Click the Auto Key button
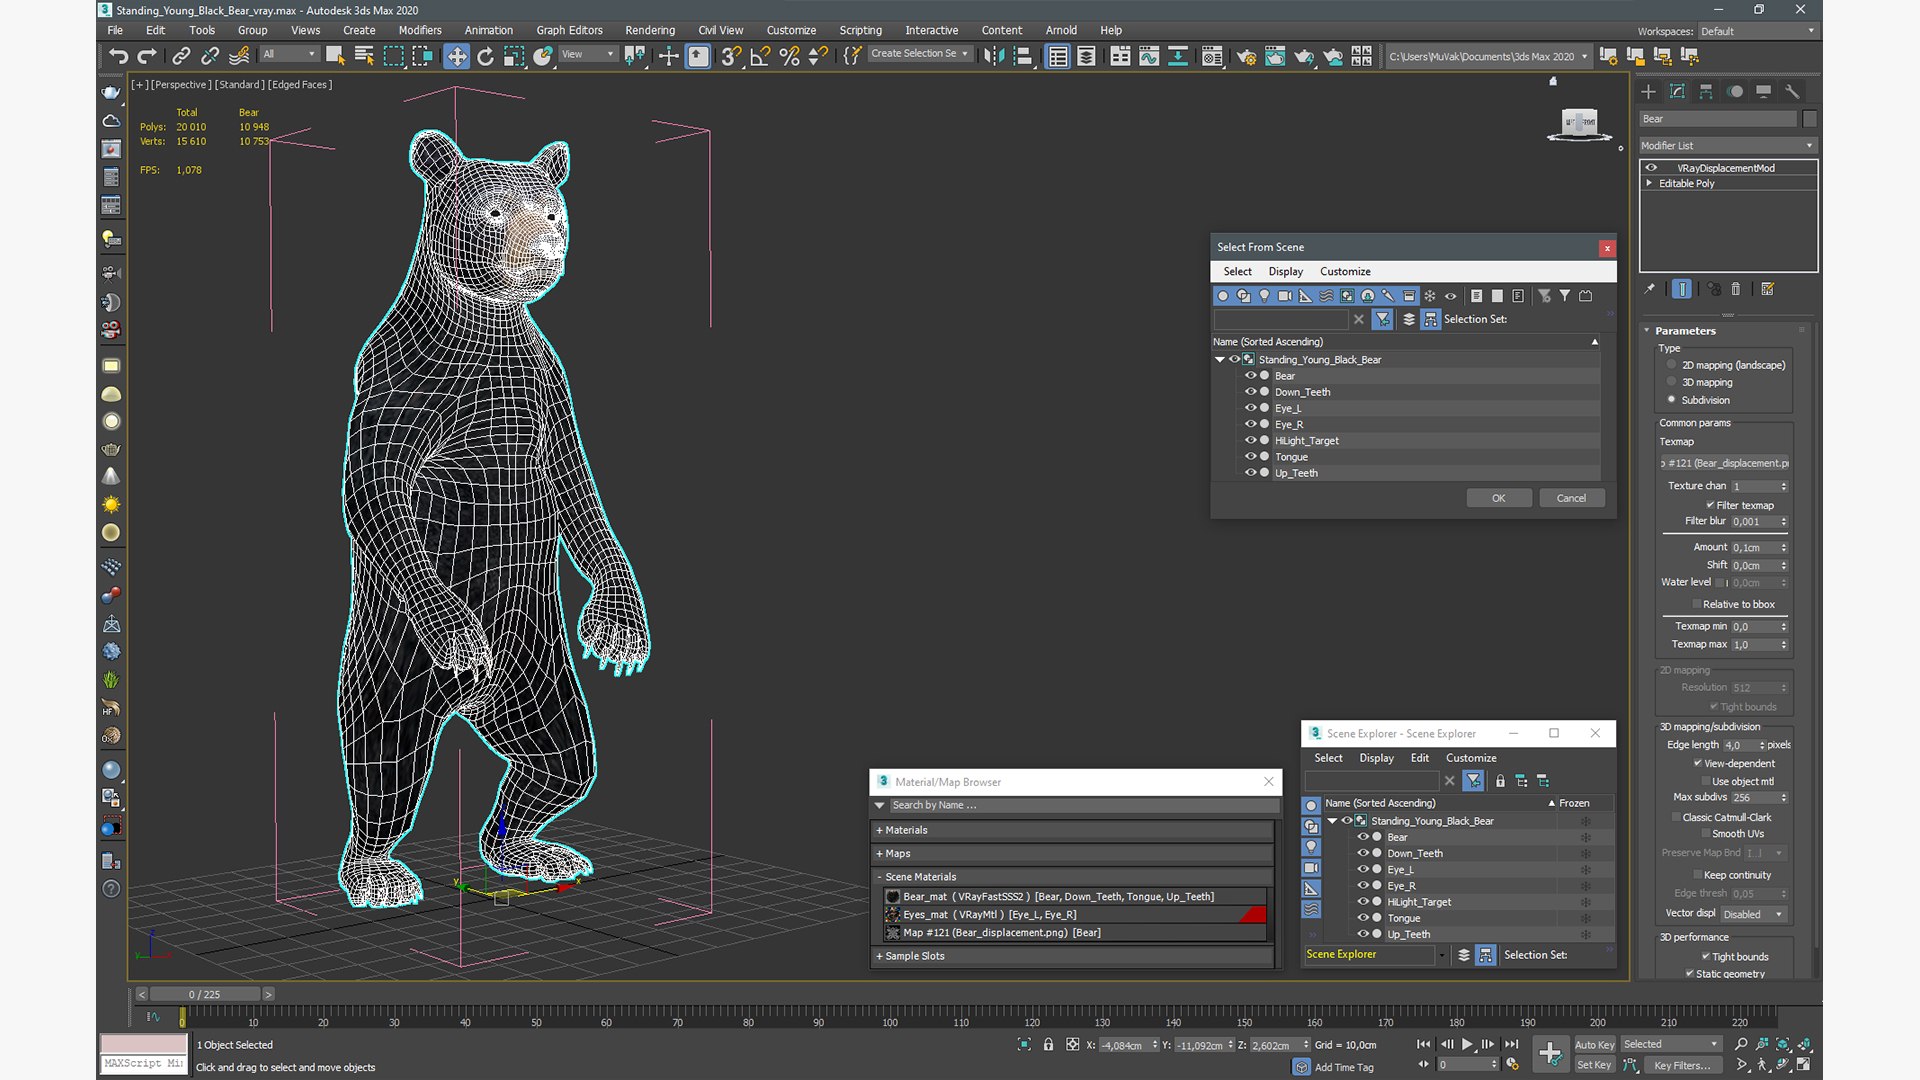The image size is (1920, 1080). [1594, 1045]
